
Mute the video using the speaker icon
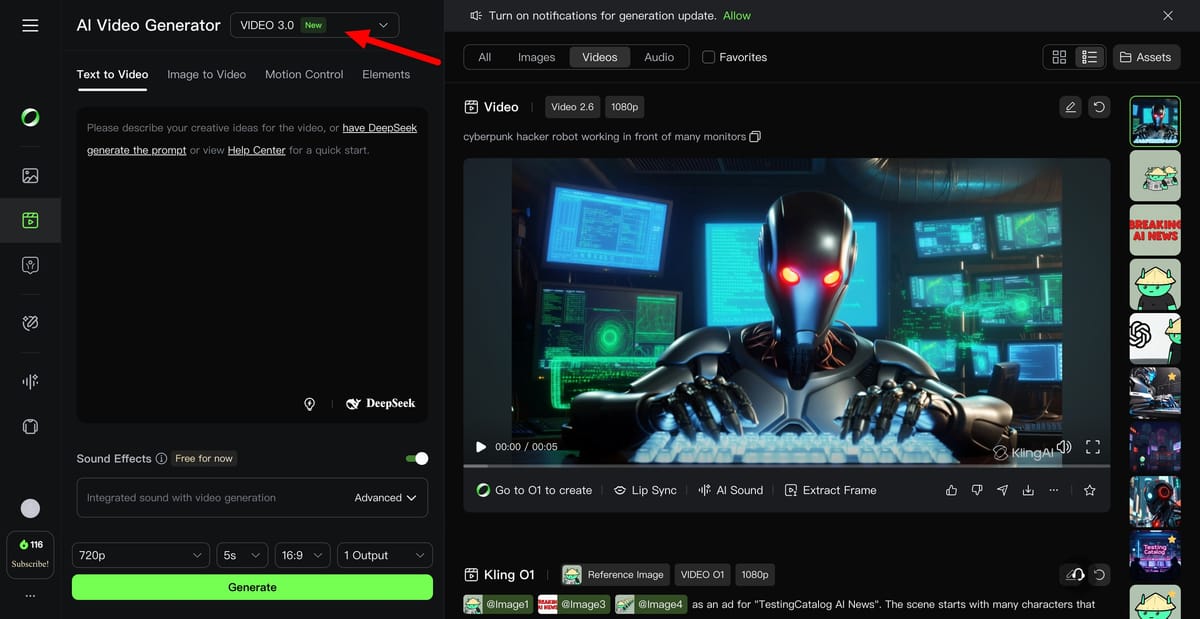1064,447
